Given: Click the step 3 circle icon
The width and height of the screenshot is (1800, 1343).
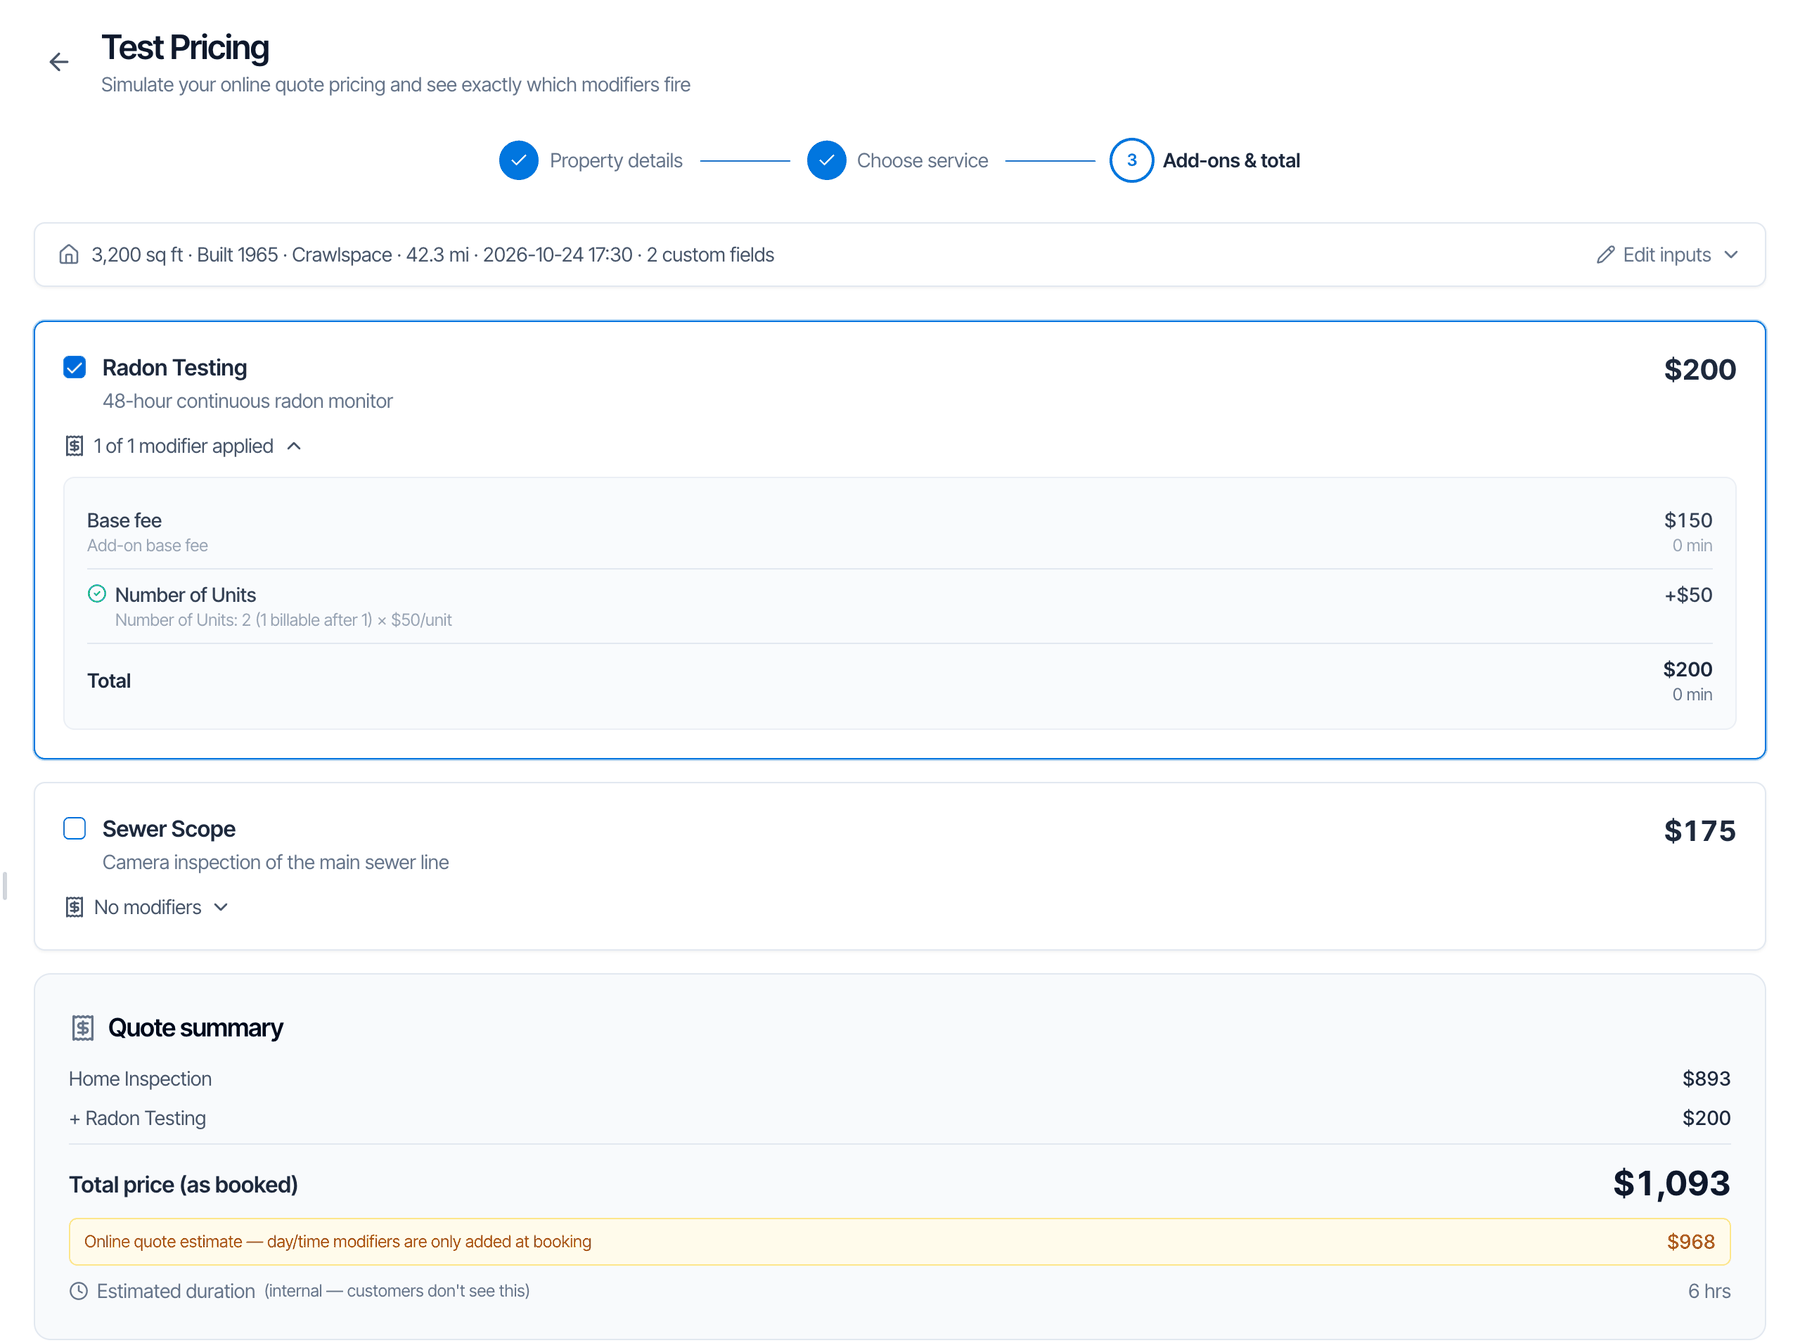Looking at the screenshot, I should (x=1131, y=161).
